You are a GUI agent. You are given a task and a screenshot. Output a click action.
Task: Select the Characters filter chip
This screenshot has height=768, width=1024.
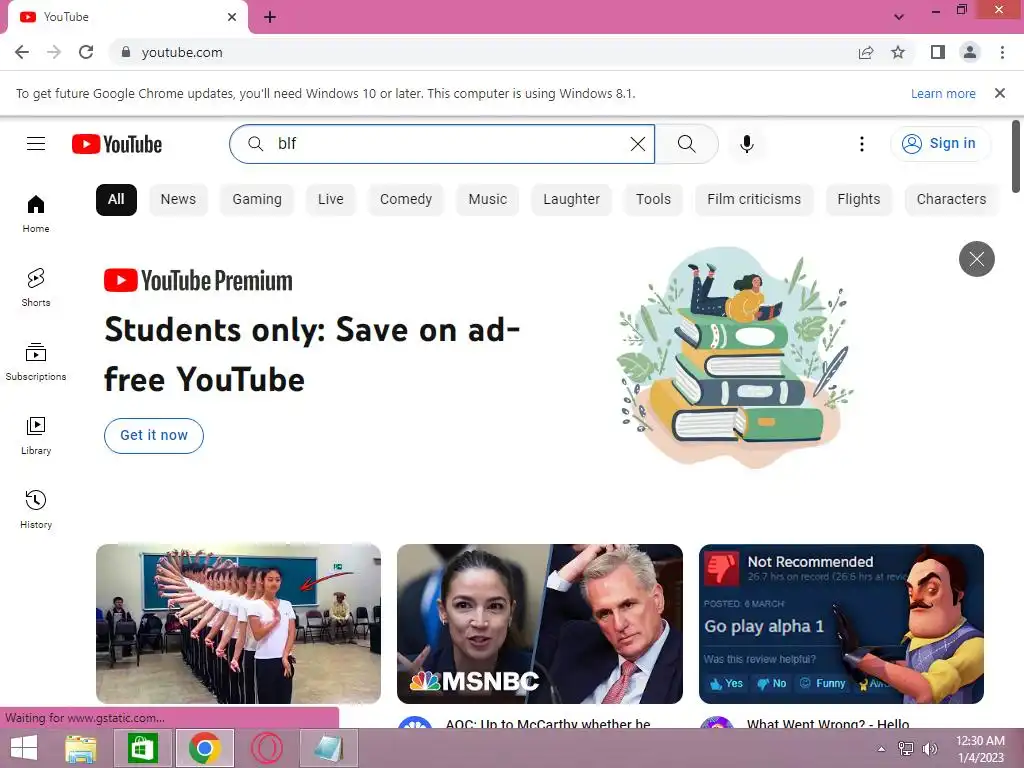click(952, 199)
